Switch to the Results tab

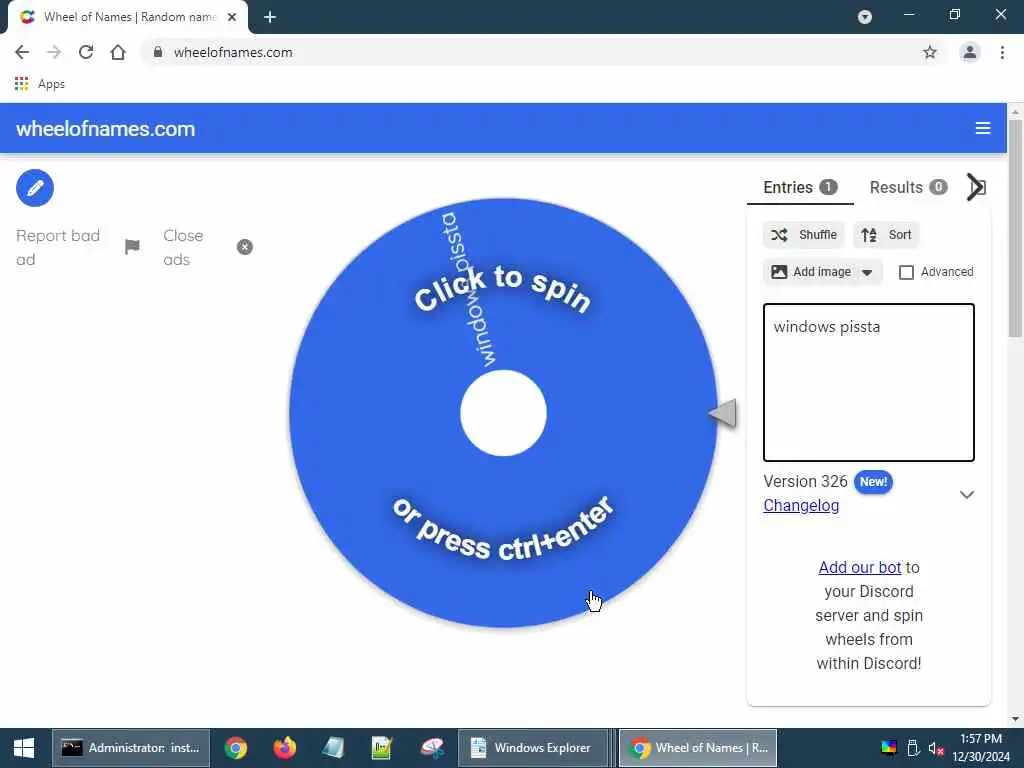point(908,187)
